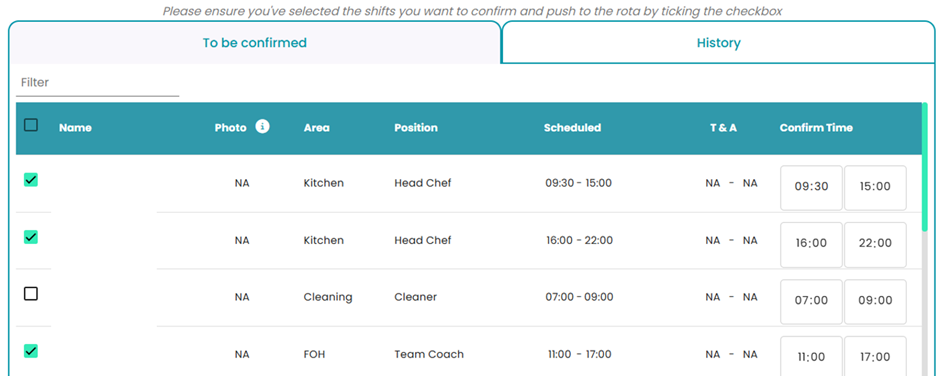Viewport: 940px width, 376px height.
Task: Switch to the History tab
Action: tap(718, 43)
